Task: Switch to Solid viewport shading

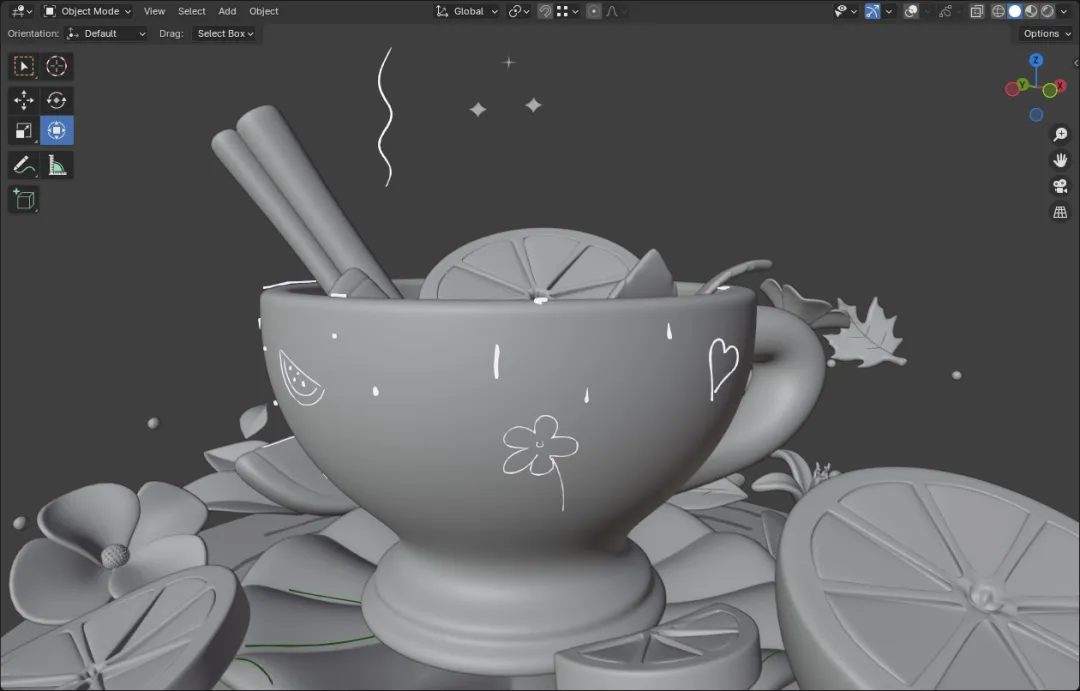Action: click(x=1015, y=11)
